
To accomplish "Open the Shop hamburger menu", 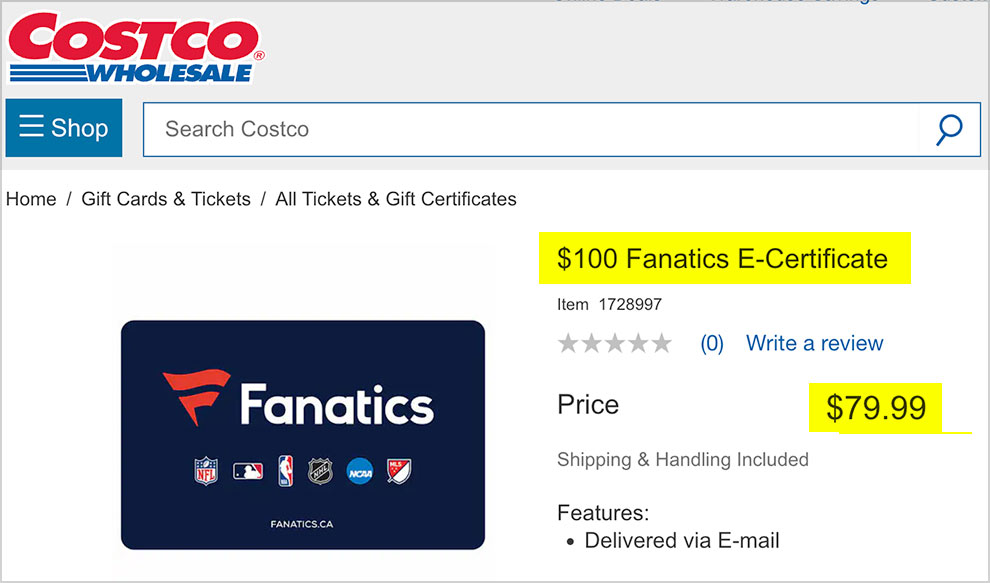I will (x=64, y=128).
